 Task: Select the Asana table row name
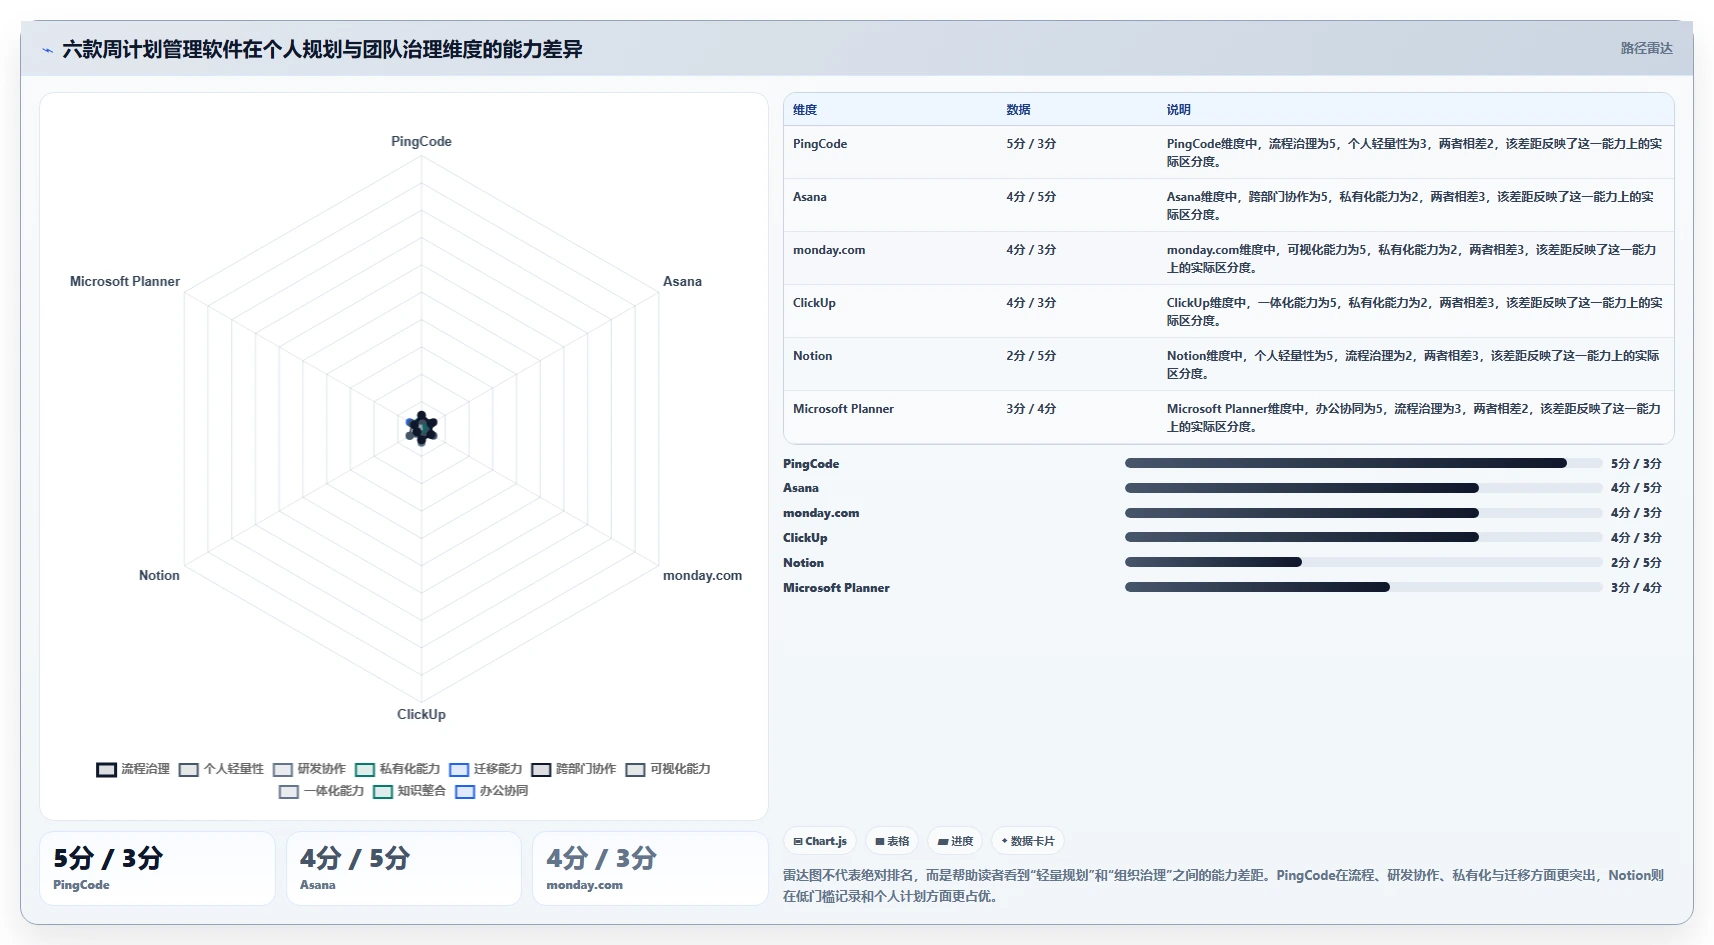(809, 197)
